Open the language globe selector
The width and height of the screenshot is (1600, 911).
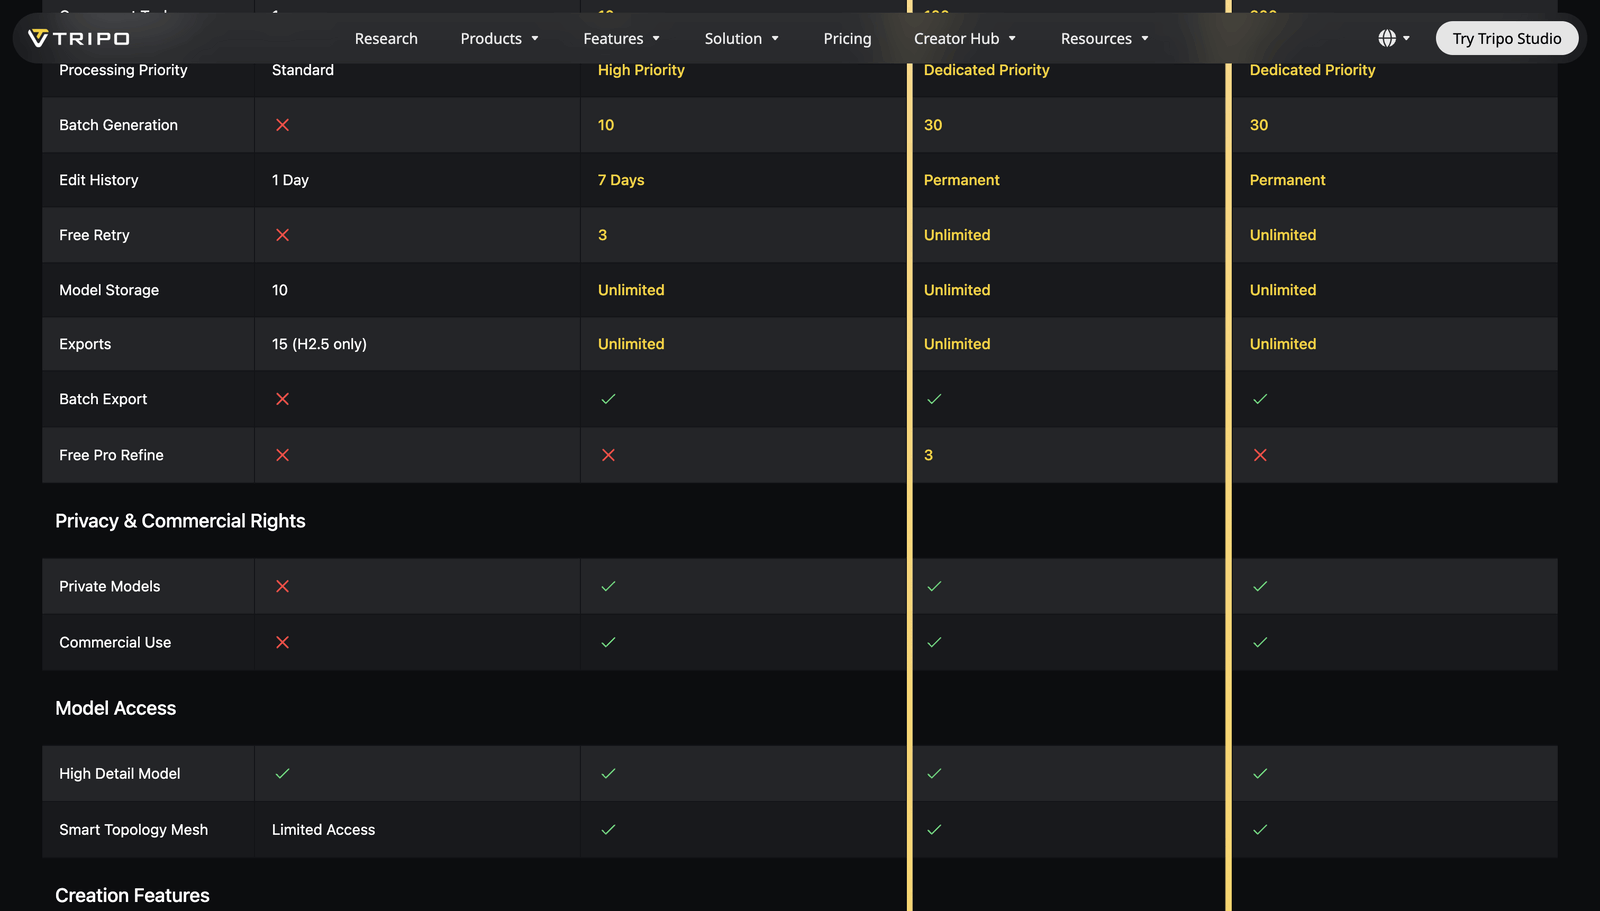(1394, 38)
